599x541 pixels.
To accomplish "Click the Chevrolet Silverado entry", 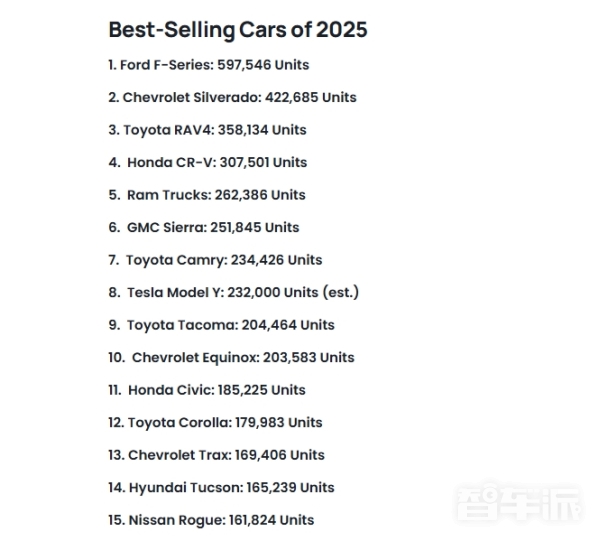I will tap(232, 97).
